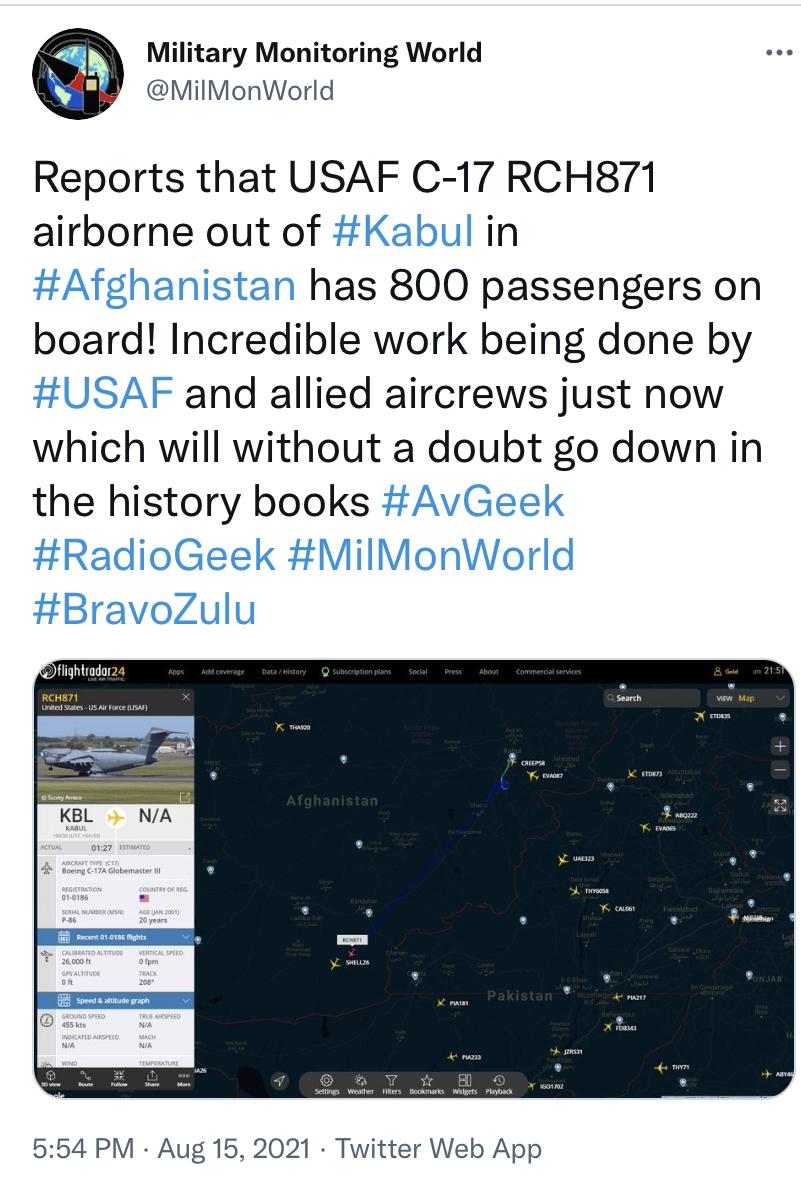This screenshot has width=801, height=1186.
Task: Open the Subscription plans menu item
Action: point(357,672)
